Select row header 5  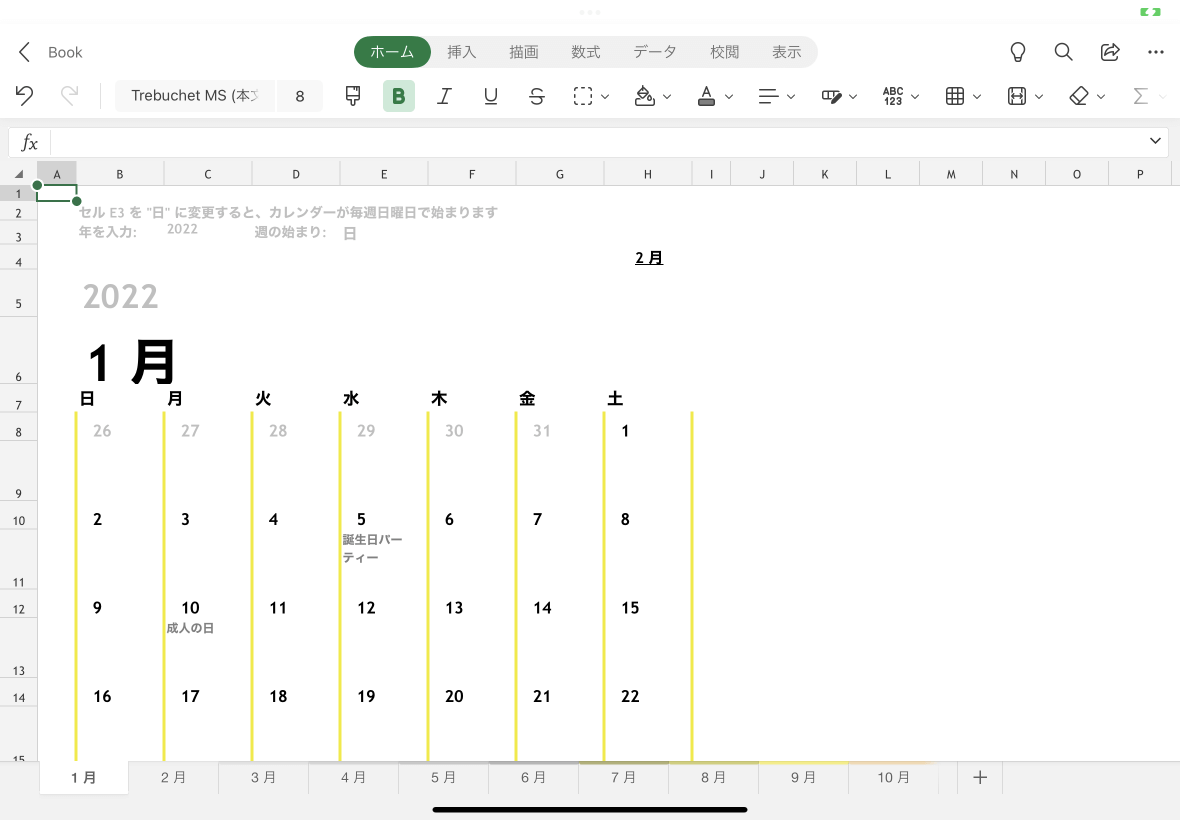coord(19,294)
